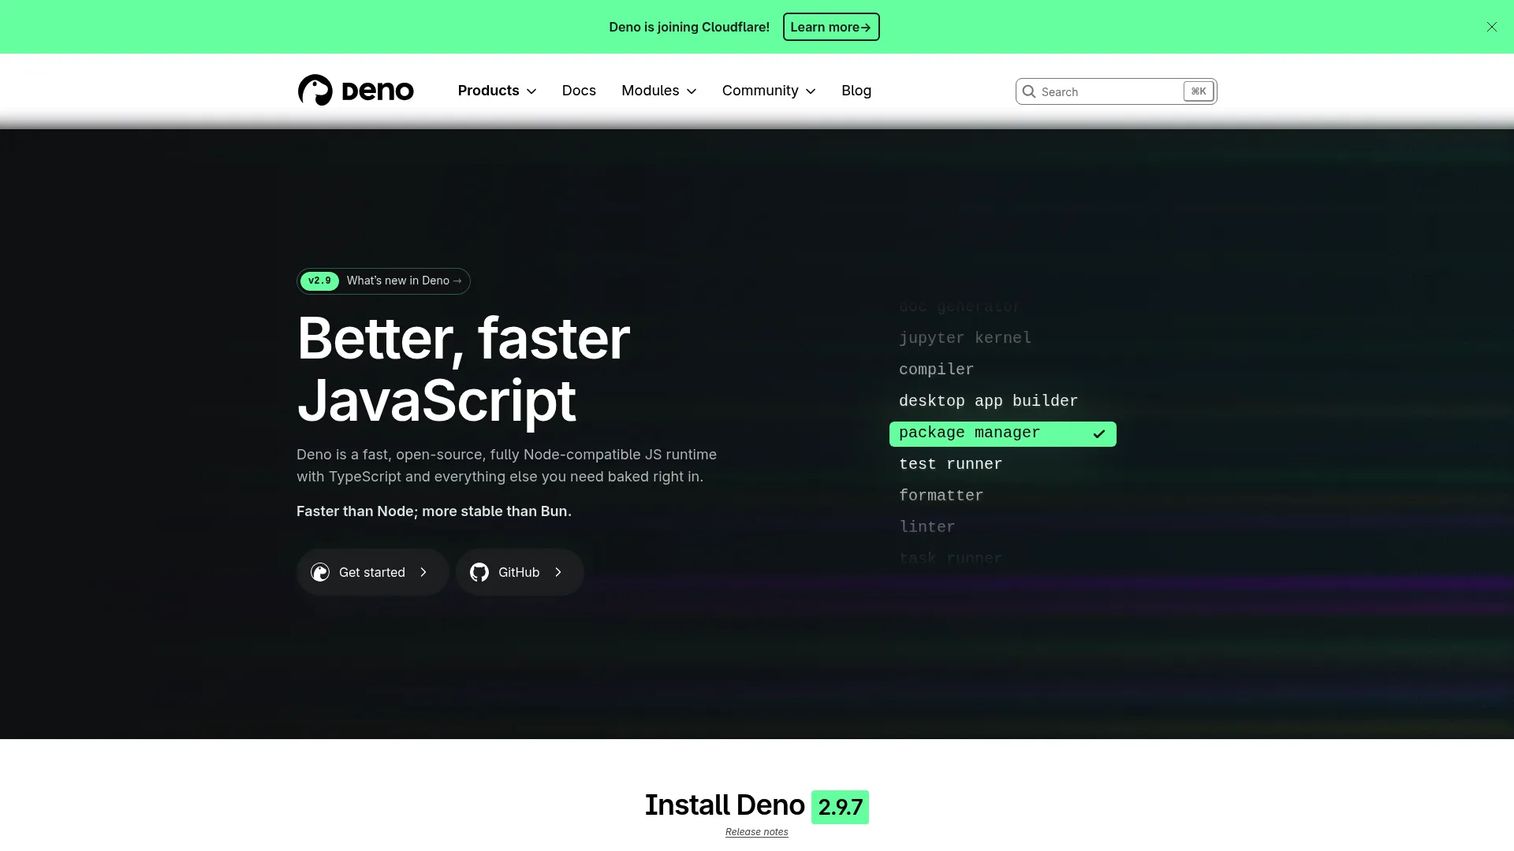
Task: Click 'Deno is joining Cloudflare!' text
Action: point(689,27)
